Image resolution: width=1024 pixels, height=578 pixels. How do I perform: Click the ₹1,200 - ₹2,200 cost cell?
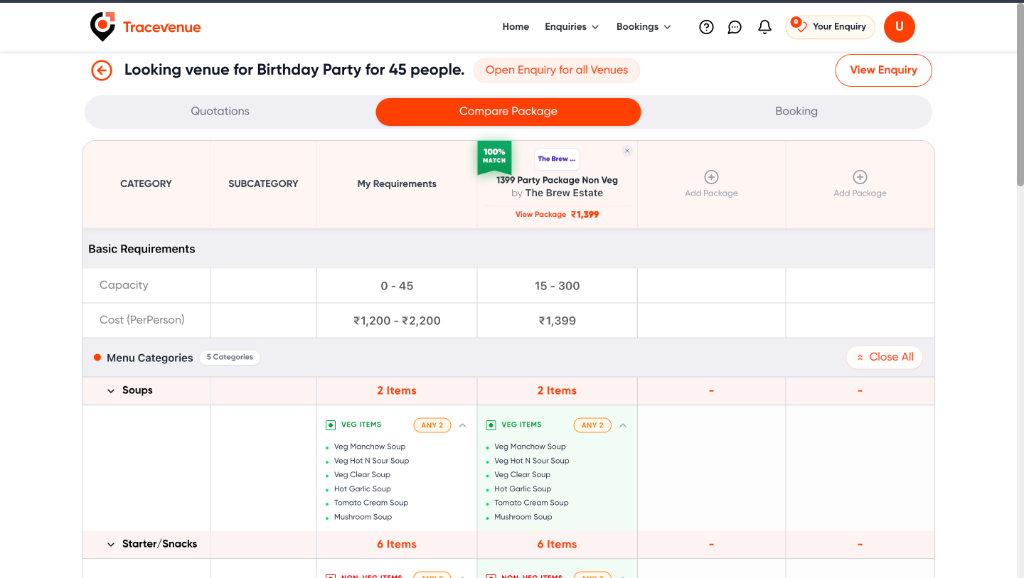(396, 320)
